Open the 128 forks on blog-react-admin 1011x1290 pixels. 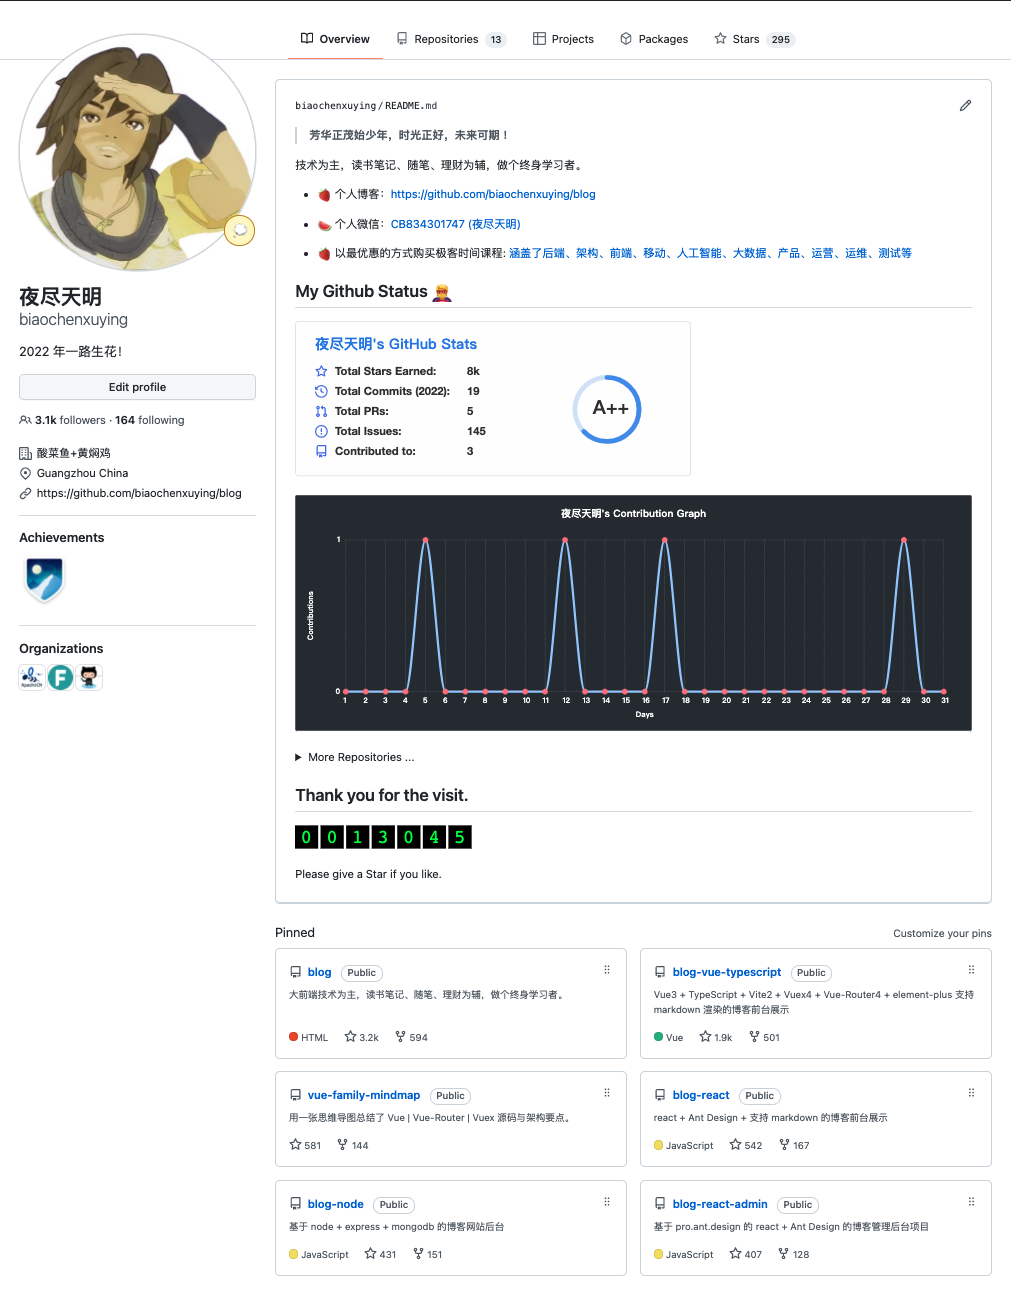(794, 1254)
